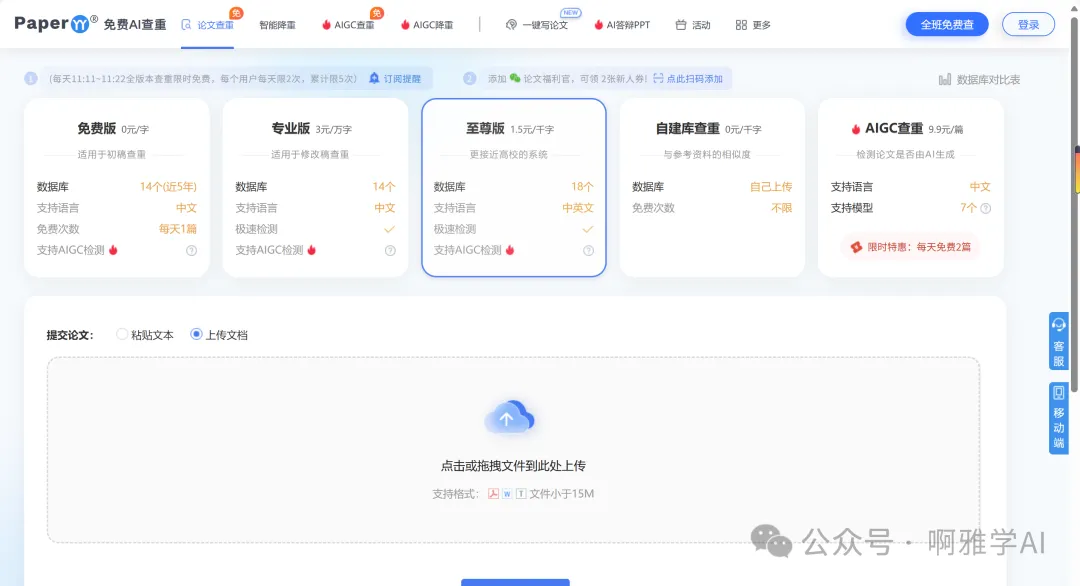Click help icon in 至尊版 card
The image size is (1080, 586).
point(588,250)
